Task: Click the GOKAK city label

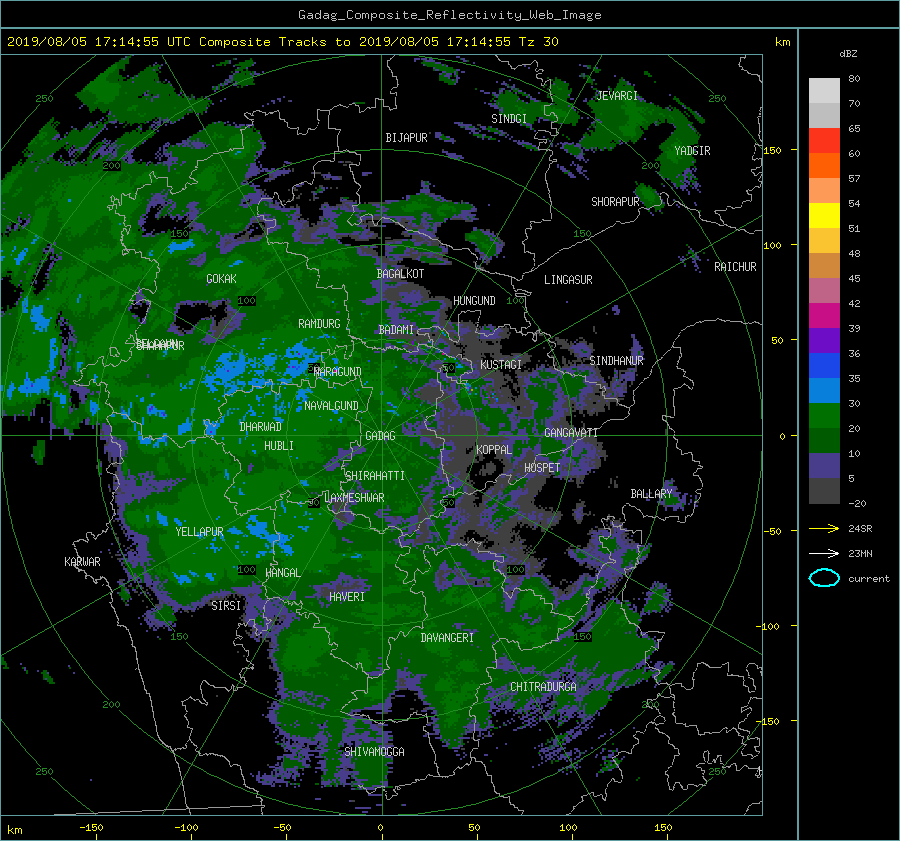Action: tap(221, 278)
